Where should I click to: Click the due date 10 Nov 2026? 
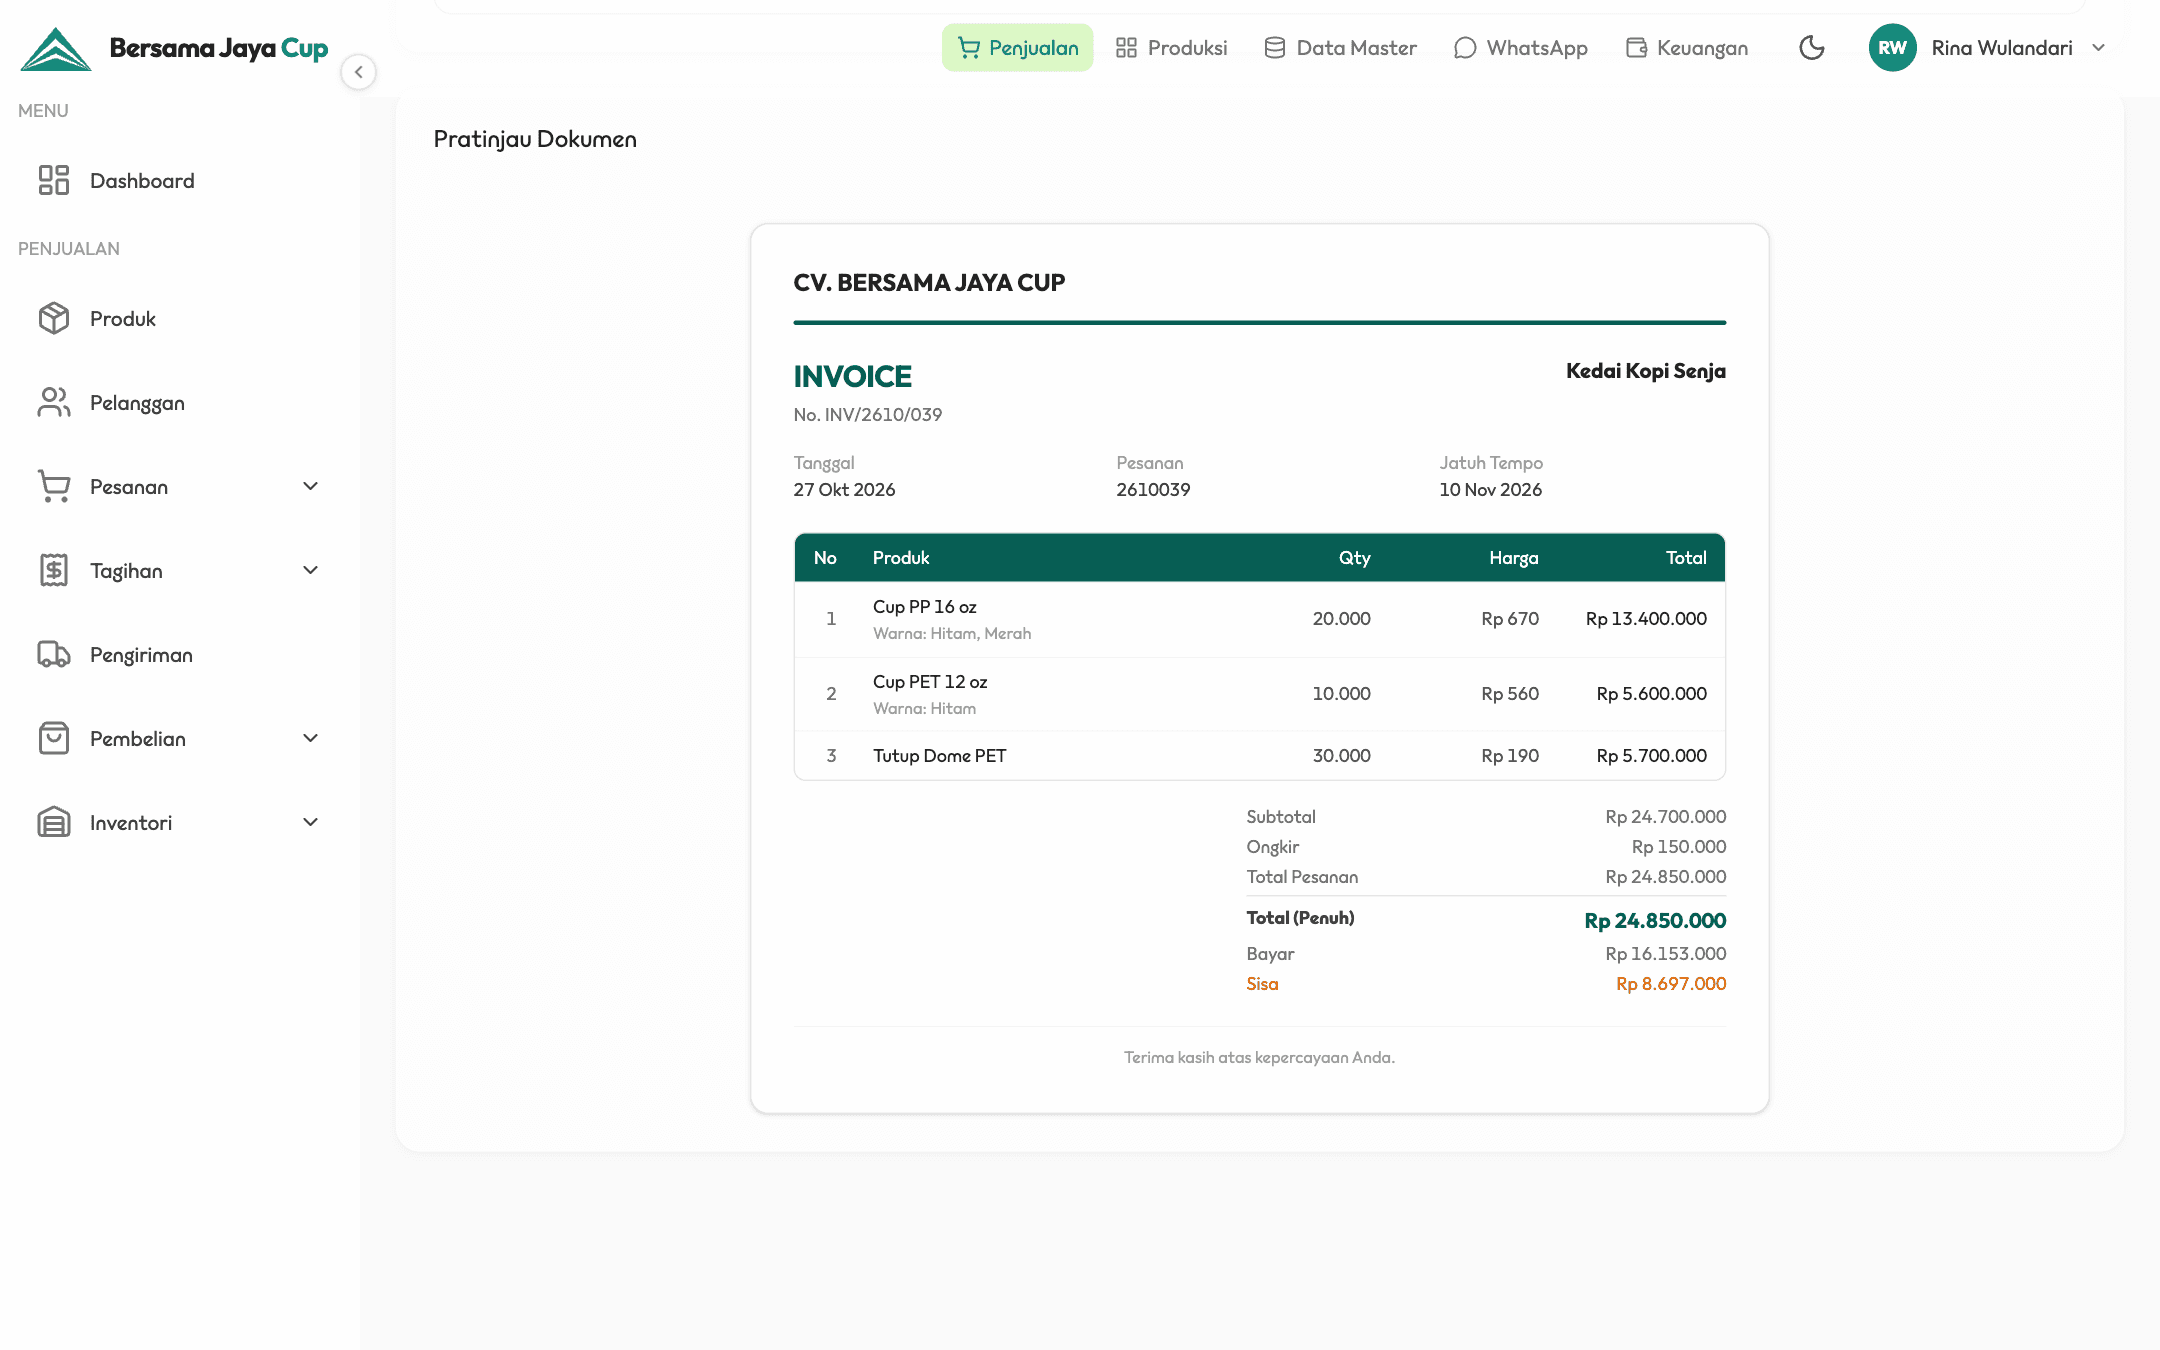[x=1490, y=490]
